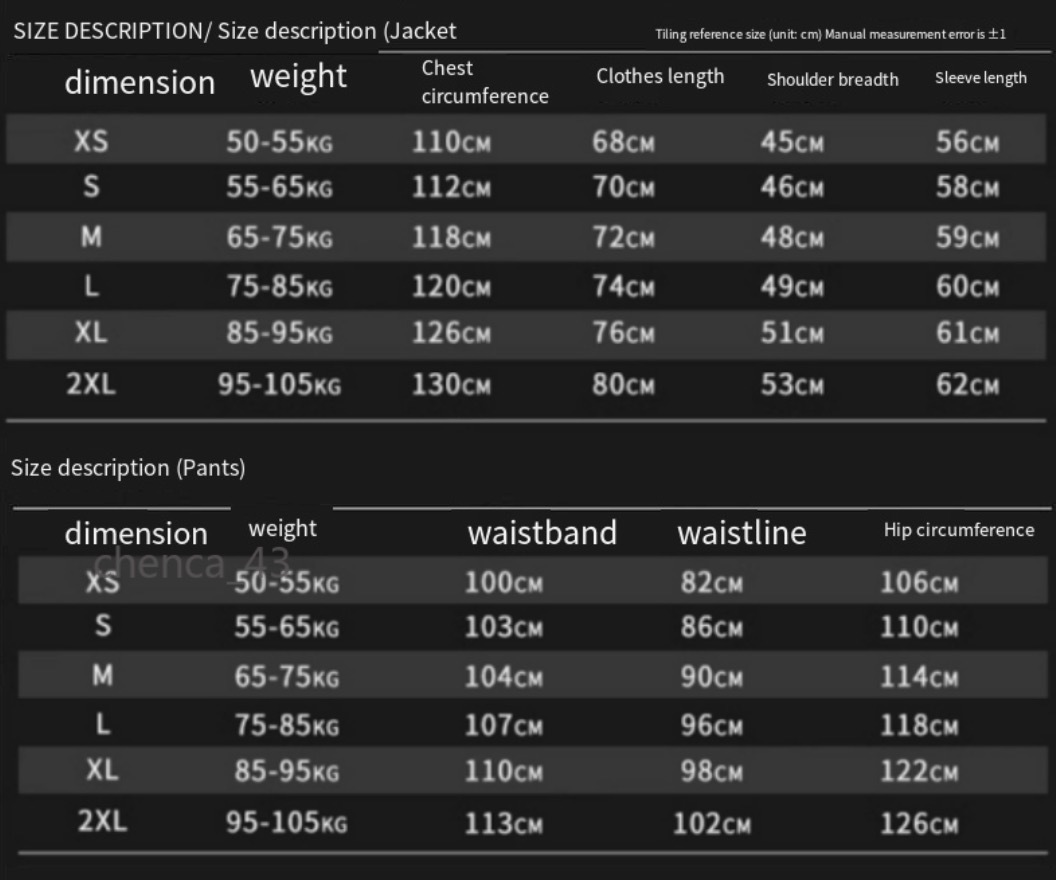Click the "waistline" column header
Viewport: 1056px width, 880px height.
pyautogui.click(x=741, y=533)
